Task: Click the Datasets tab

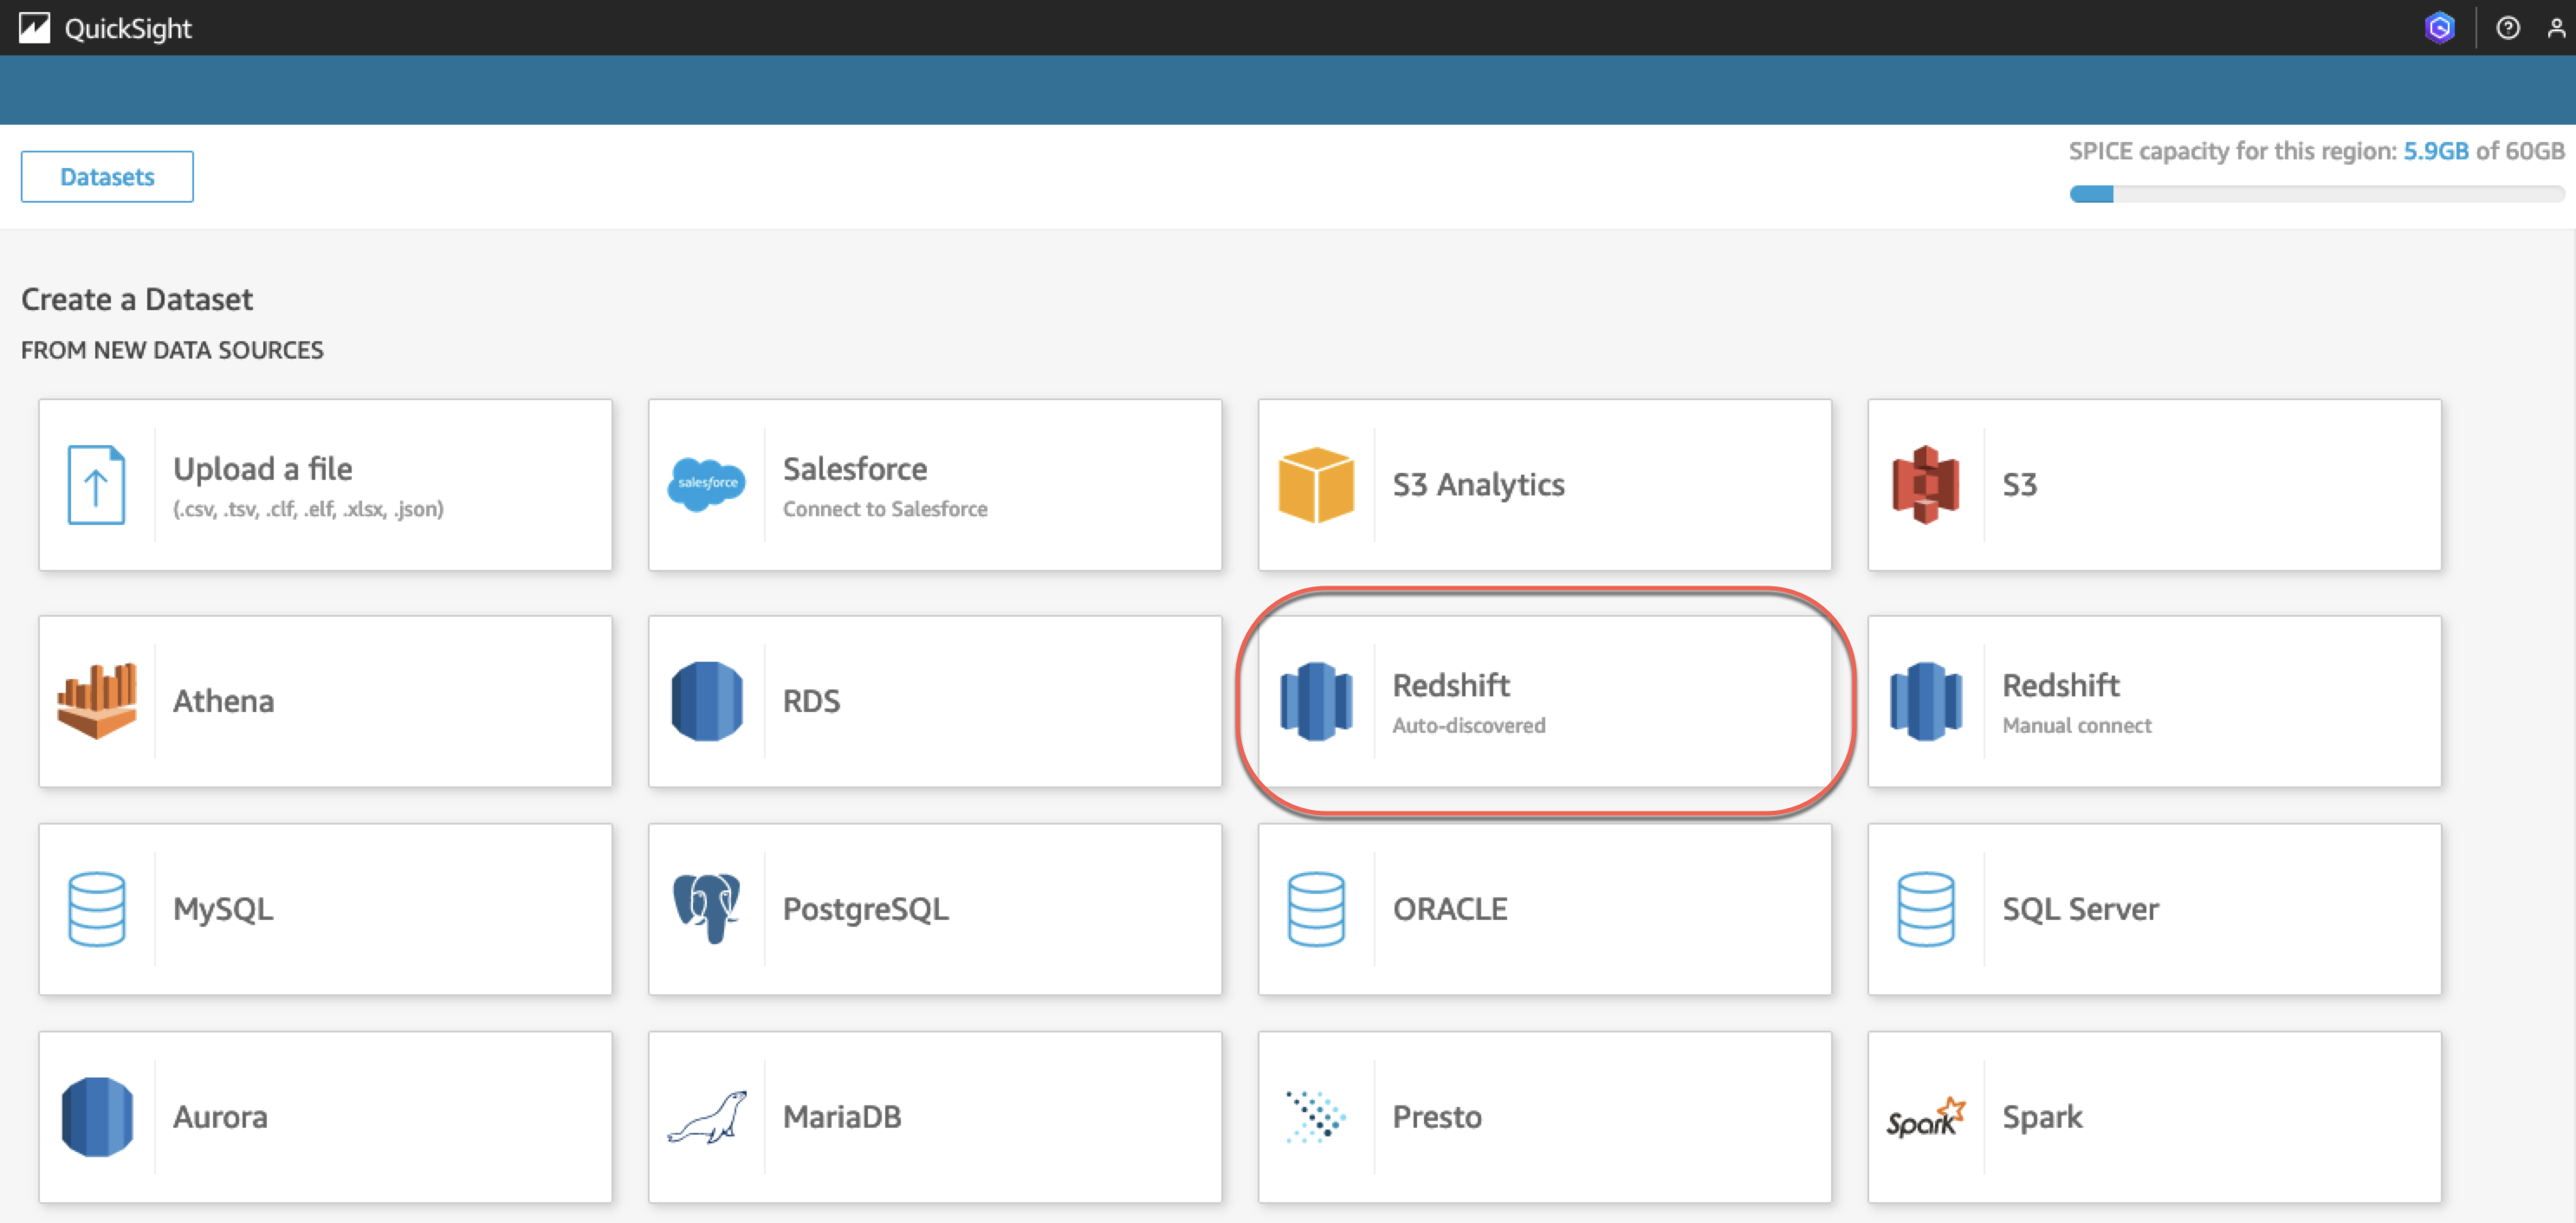Action: click(x=105, y=178)
